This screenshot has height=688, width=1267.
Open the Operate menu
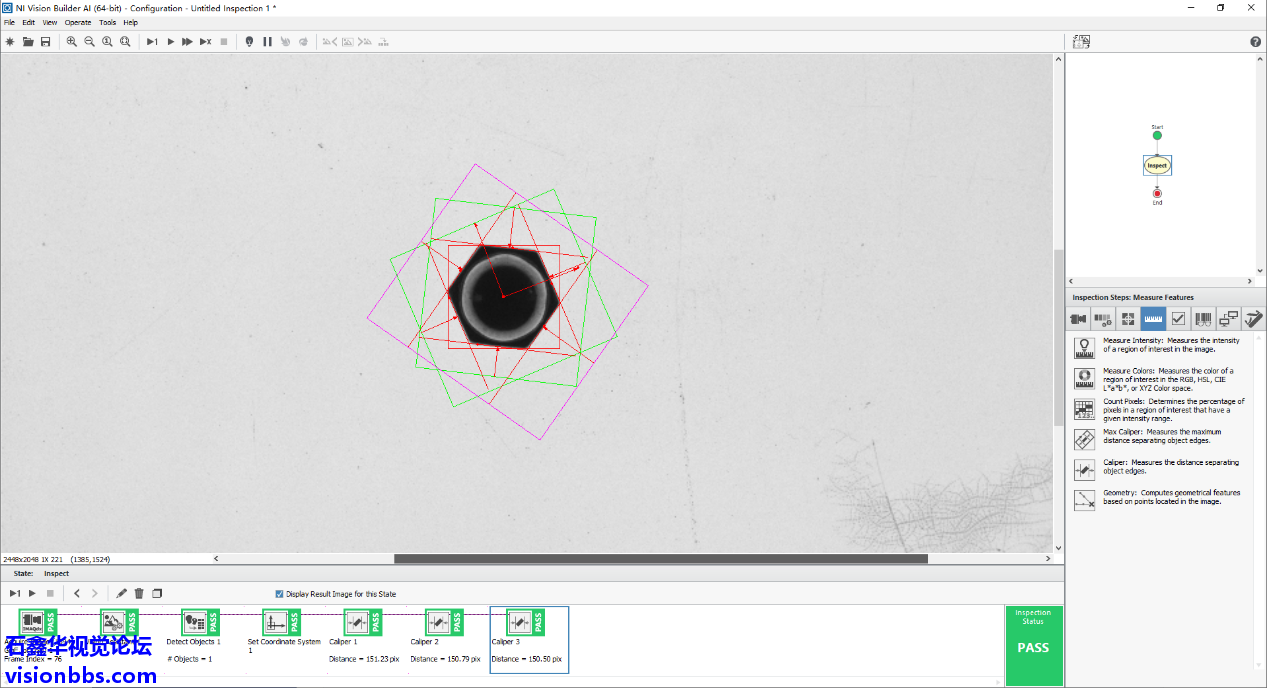pos(77,22)
